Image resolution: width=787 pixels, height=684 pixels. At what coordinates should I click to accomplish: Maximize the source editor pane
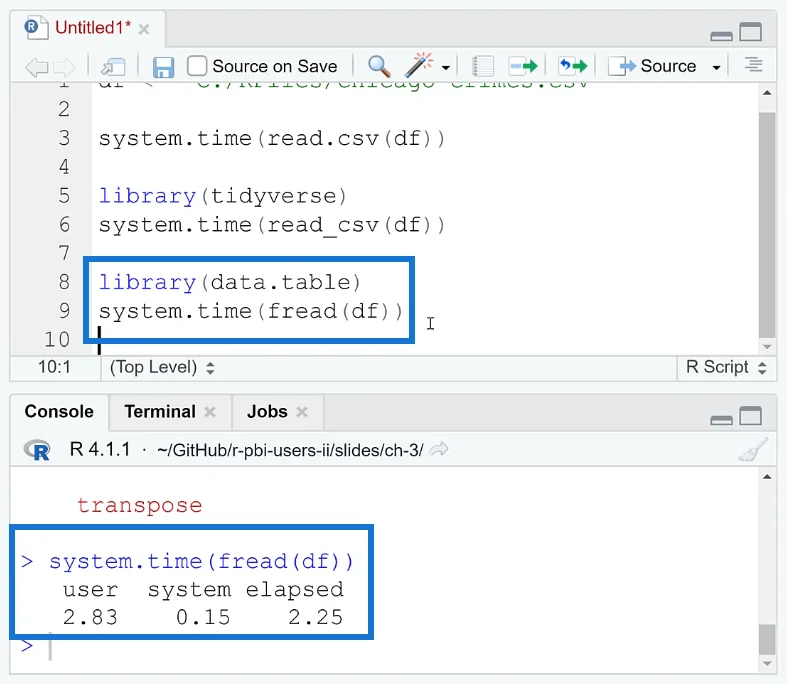click(x=751, y=32)
